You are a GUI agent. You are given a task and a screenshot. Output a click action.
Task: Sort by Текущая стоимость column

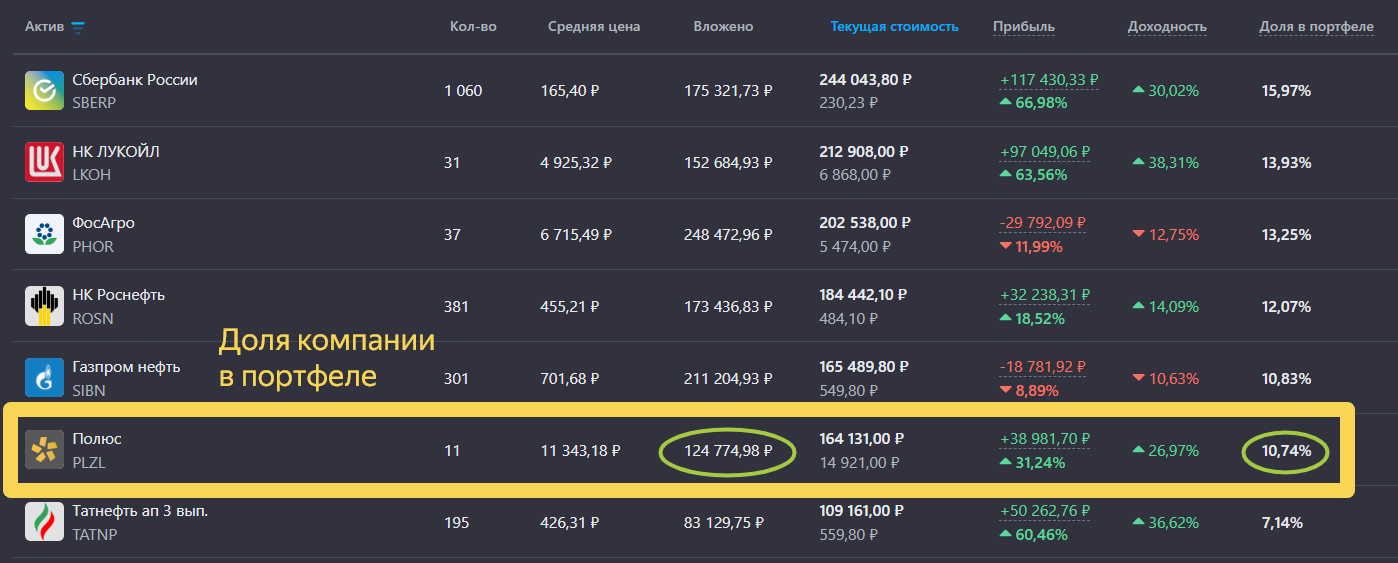click(894, 27)
